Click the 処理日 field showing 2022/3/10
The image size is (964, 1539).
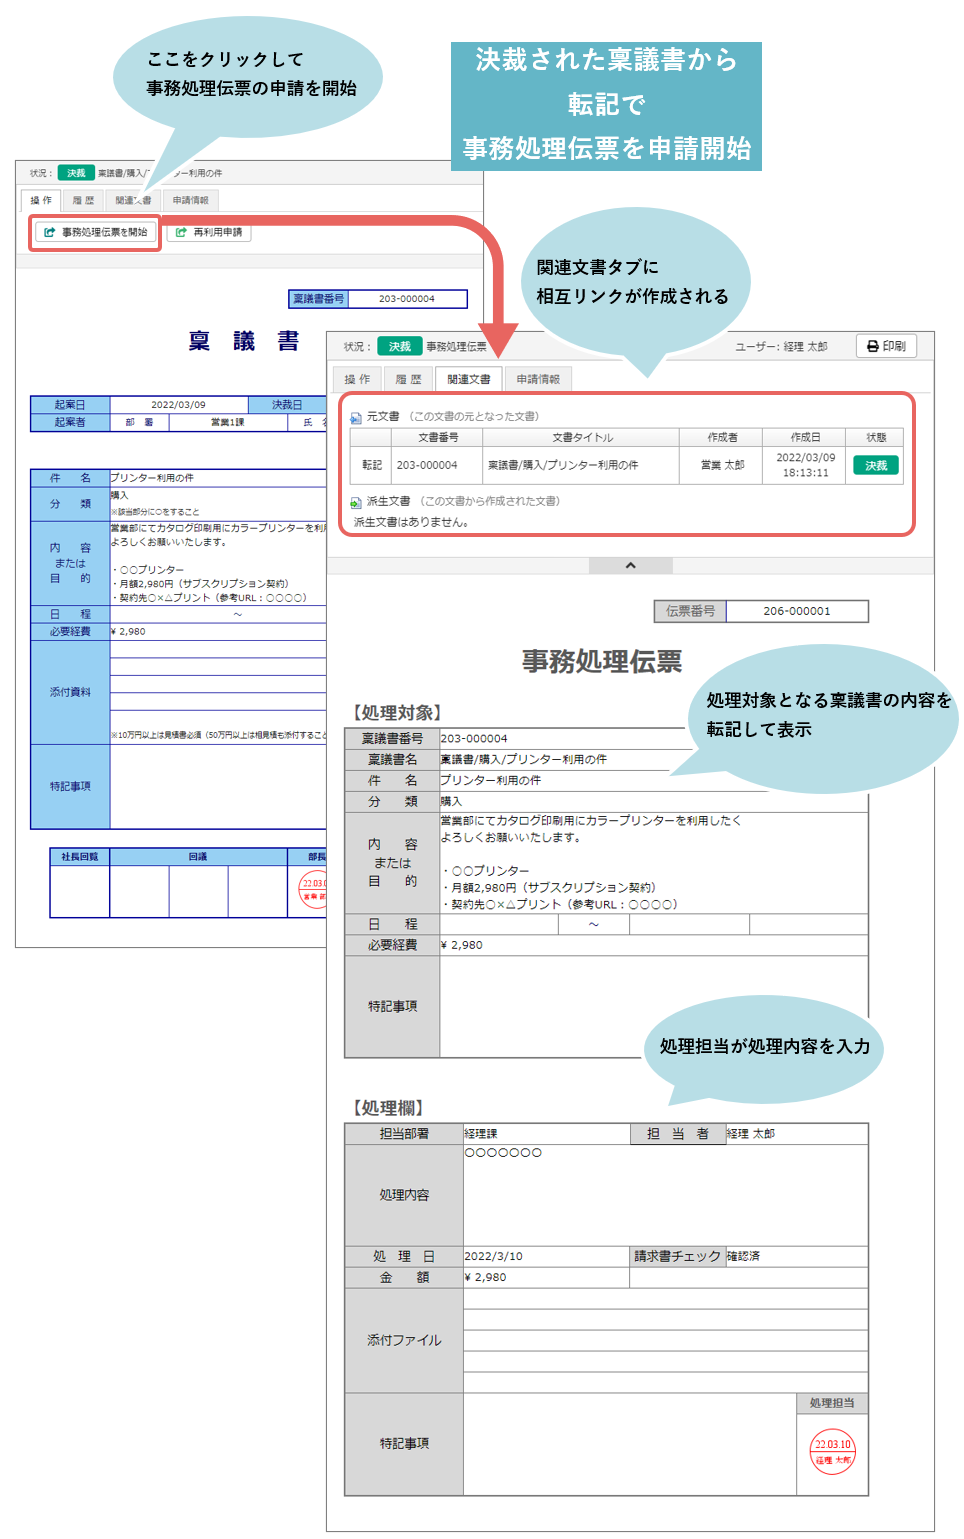[x=546, y=1257]
